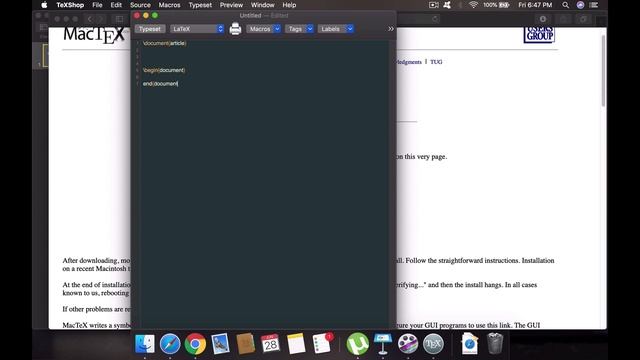Open Safari from the Dock
This screenshot has width=640, height=360.
coord(170,343)
